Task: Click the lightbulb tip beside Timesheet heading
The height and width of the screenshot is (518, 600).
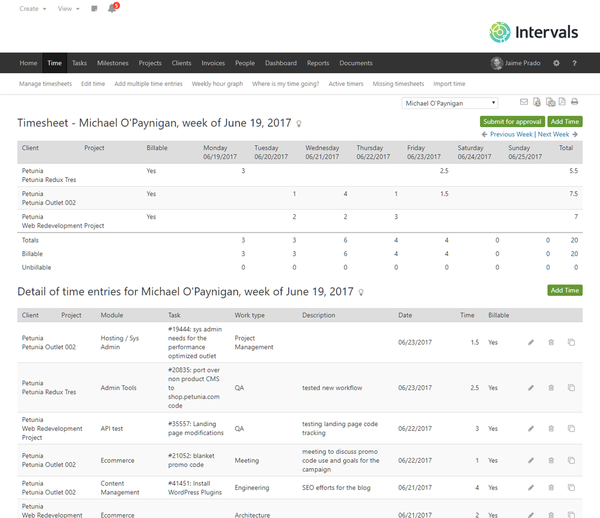Action: pyautogui.click(x=299, y=124)
